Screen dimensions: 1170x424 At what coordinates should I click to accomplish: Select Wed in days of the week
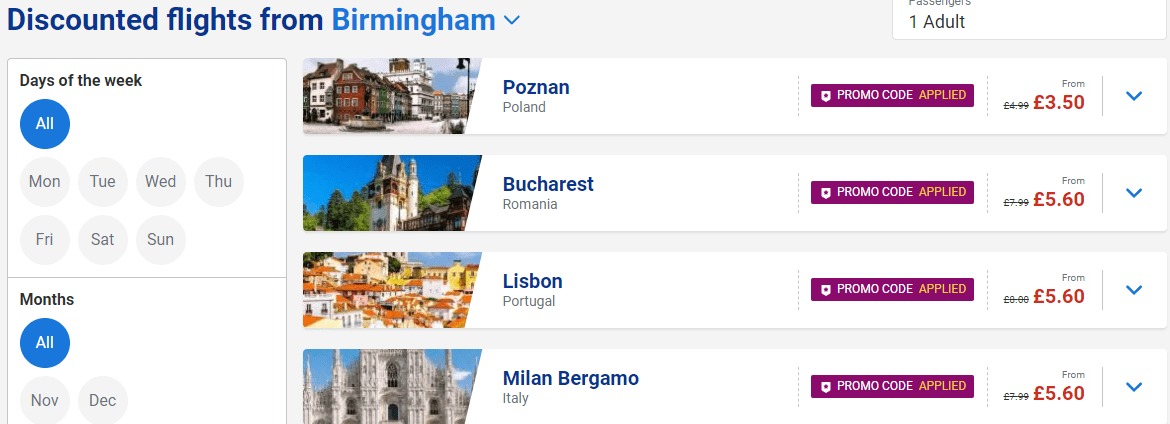point(160,181)
